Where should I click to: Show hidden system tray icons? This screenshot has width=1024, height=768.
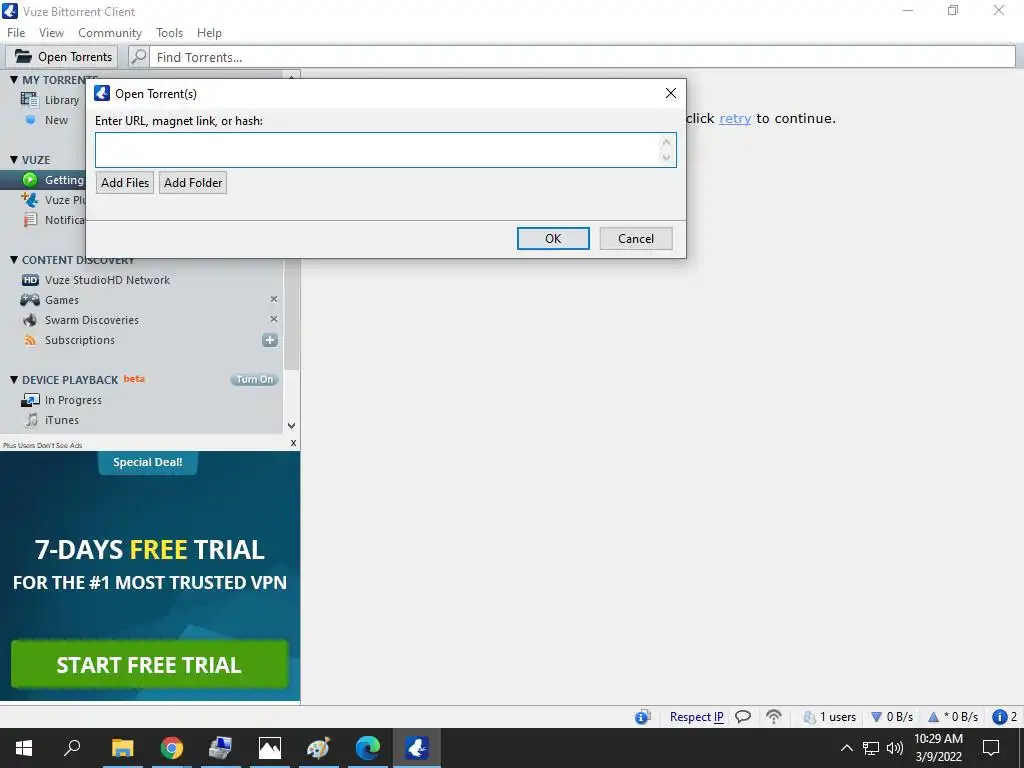[846, 748]
